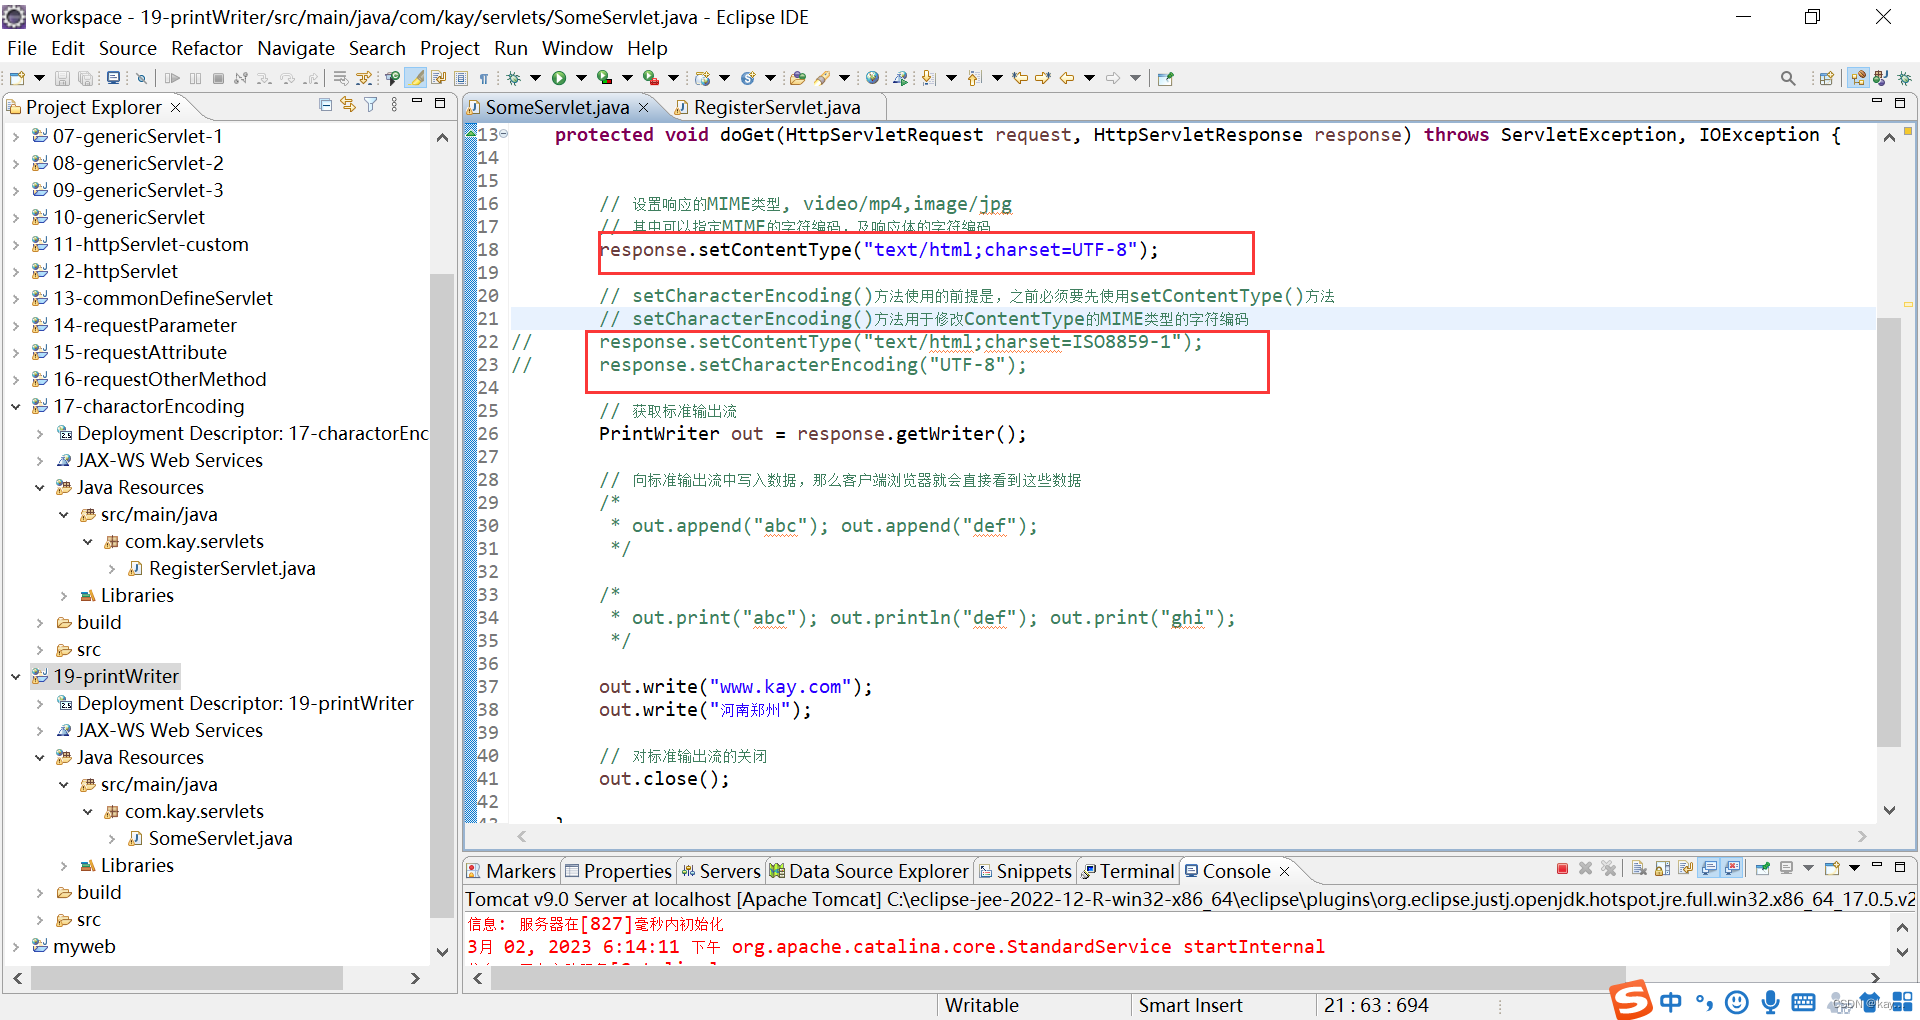
Task: Click the Sogou emoji smiley icon
Action: point(1737,1001)
